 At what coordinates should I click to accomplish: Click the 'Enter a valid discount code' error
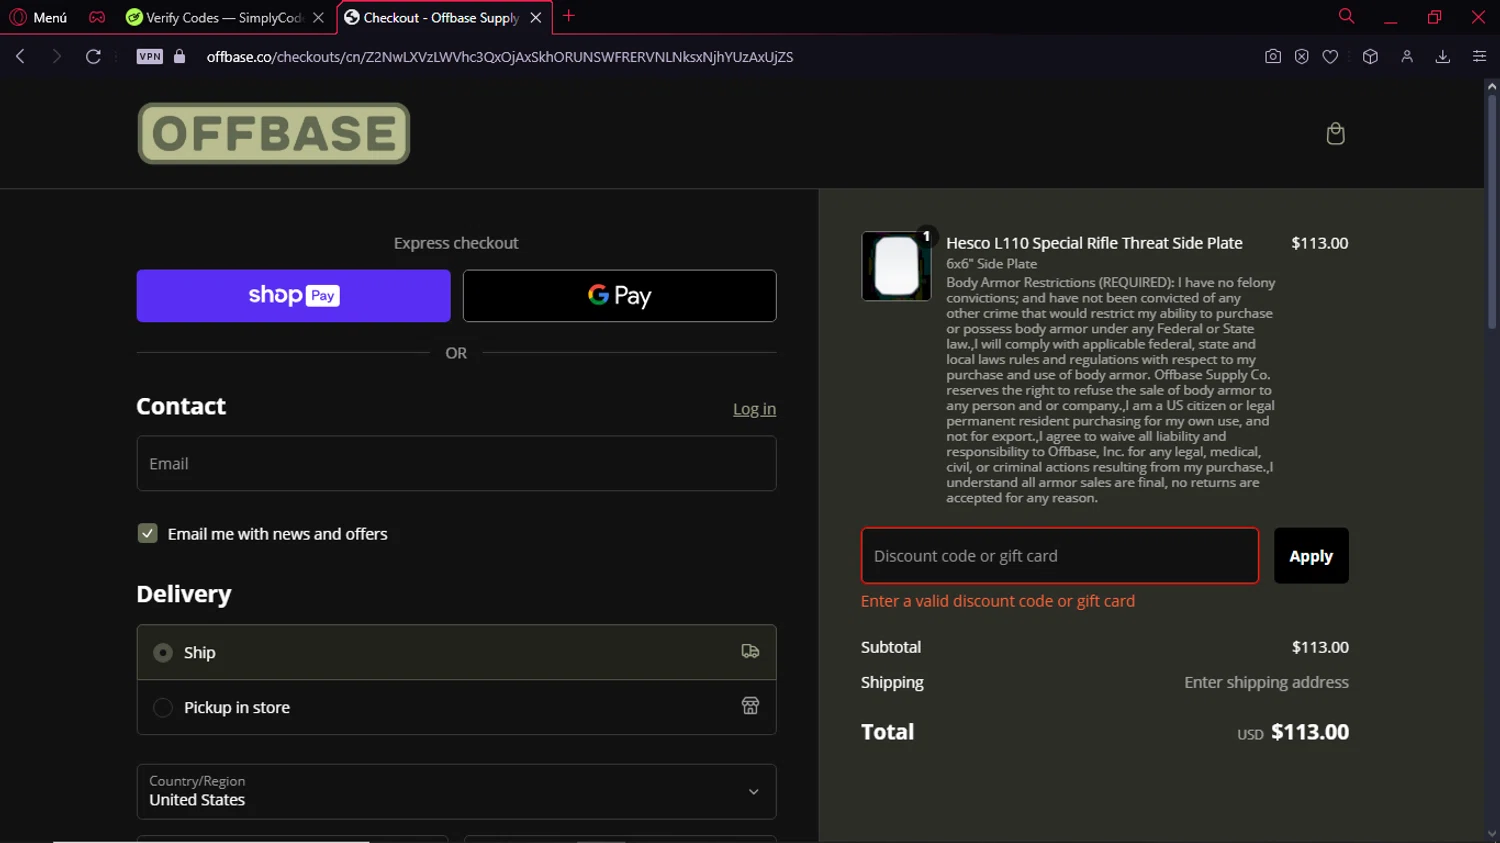click(998, 601)
